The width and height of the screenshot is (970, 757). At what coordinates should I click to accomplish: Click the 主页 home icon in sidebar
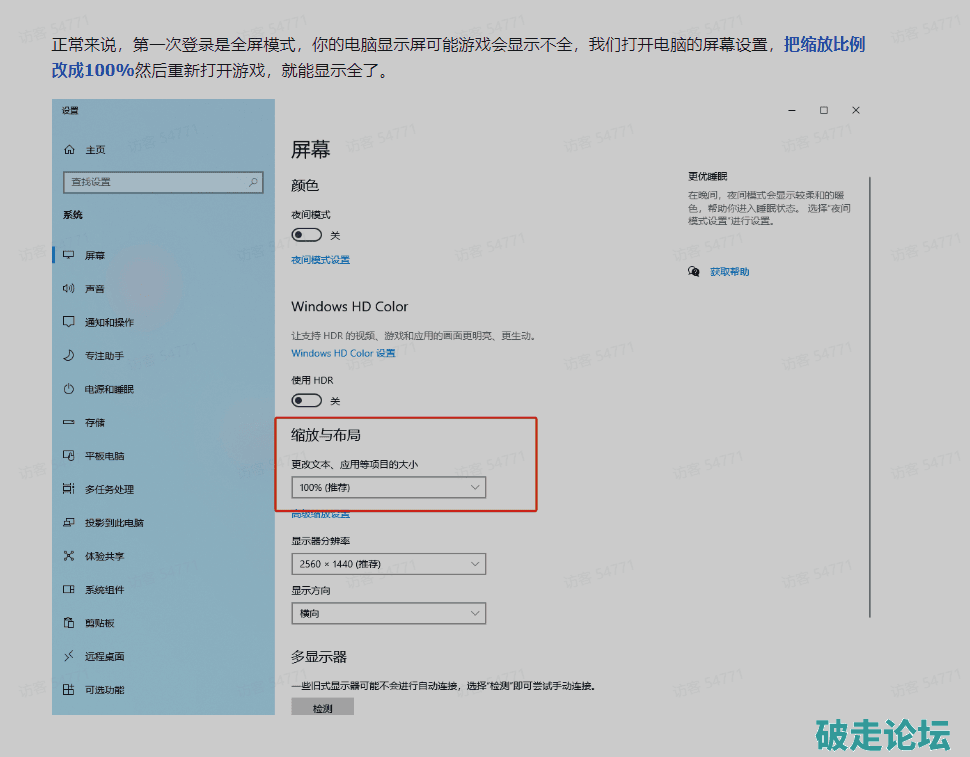[69, 150]
